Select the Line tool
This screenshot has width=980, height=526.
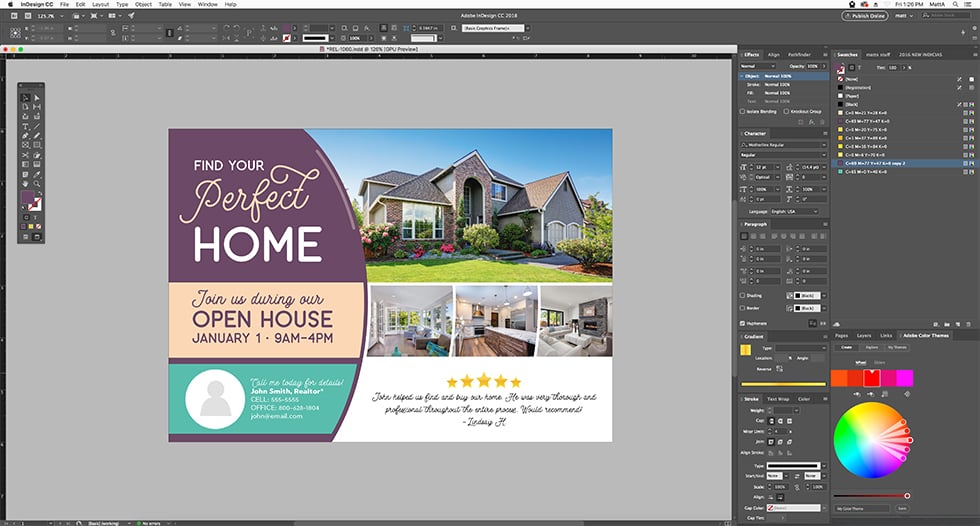point(37,126)
